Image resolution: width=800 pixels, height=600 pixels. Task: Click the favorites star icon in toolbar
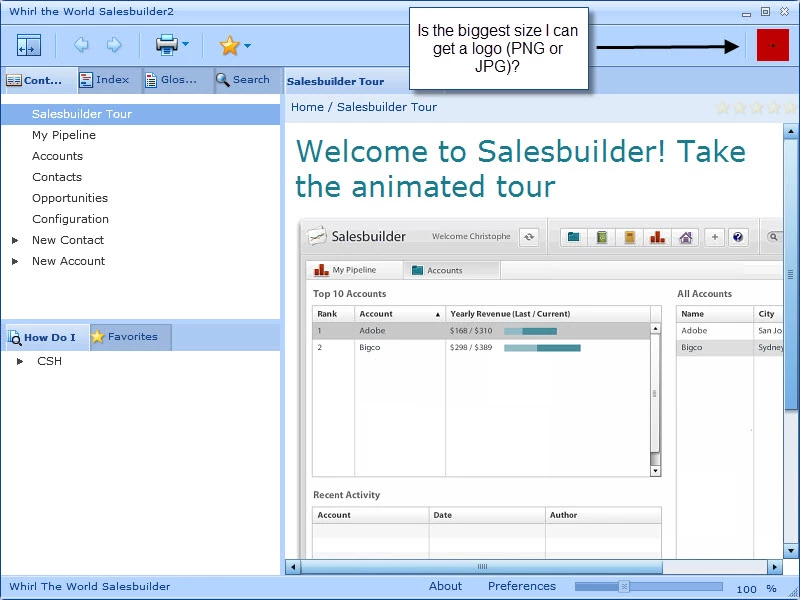pos(230,45)
